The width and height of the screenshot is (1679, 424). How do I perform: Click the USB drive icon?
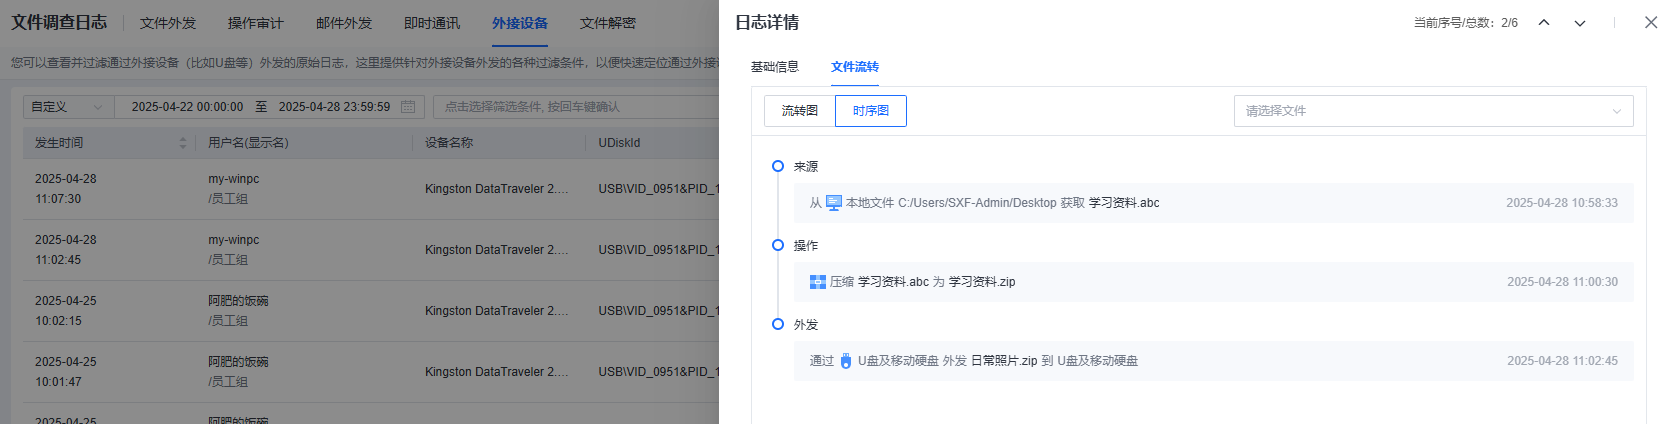[846, 361]
